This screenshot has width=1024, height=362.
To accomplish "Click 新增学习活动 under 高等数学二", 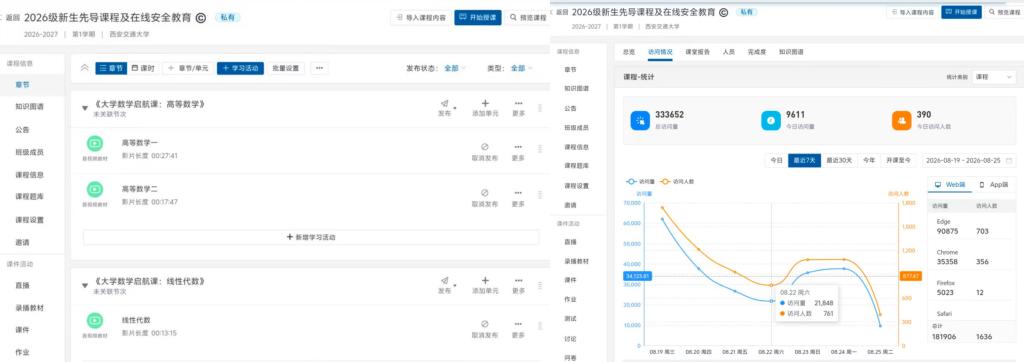I will coord(311,237).
